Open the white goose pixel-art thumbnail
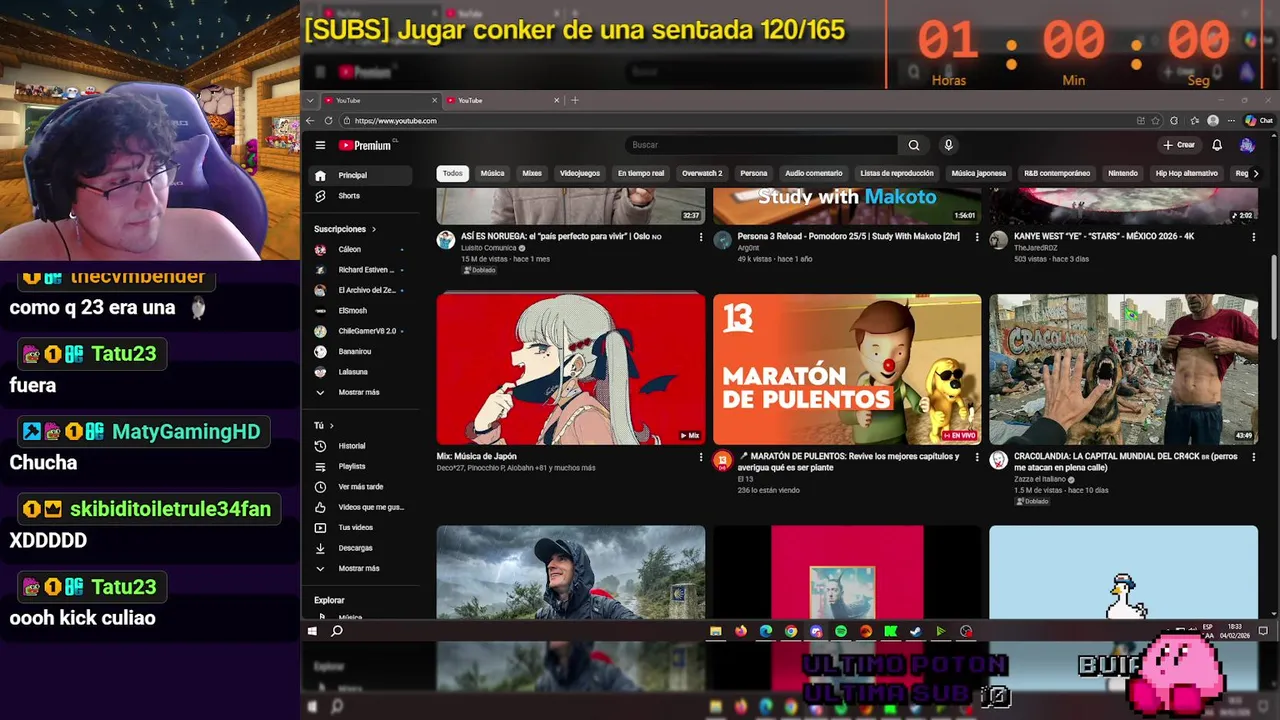 point(1123,572)
